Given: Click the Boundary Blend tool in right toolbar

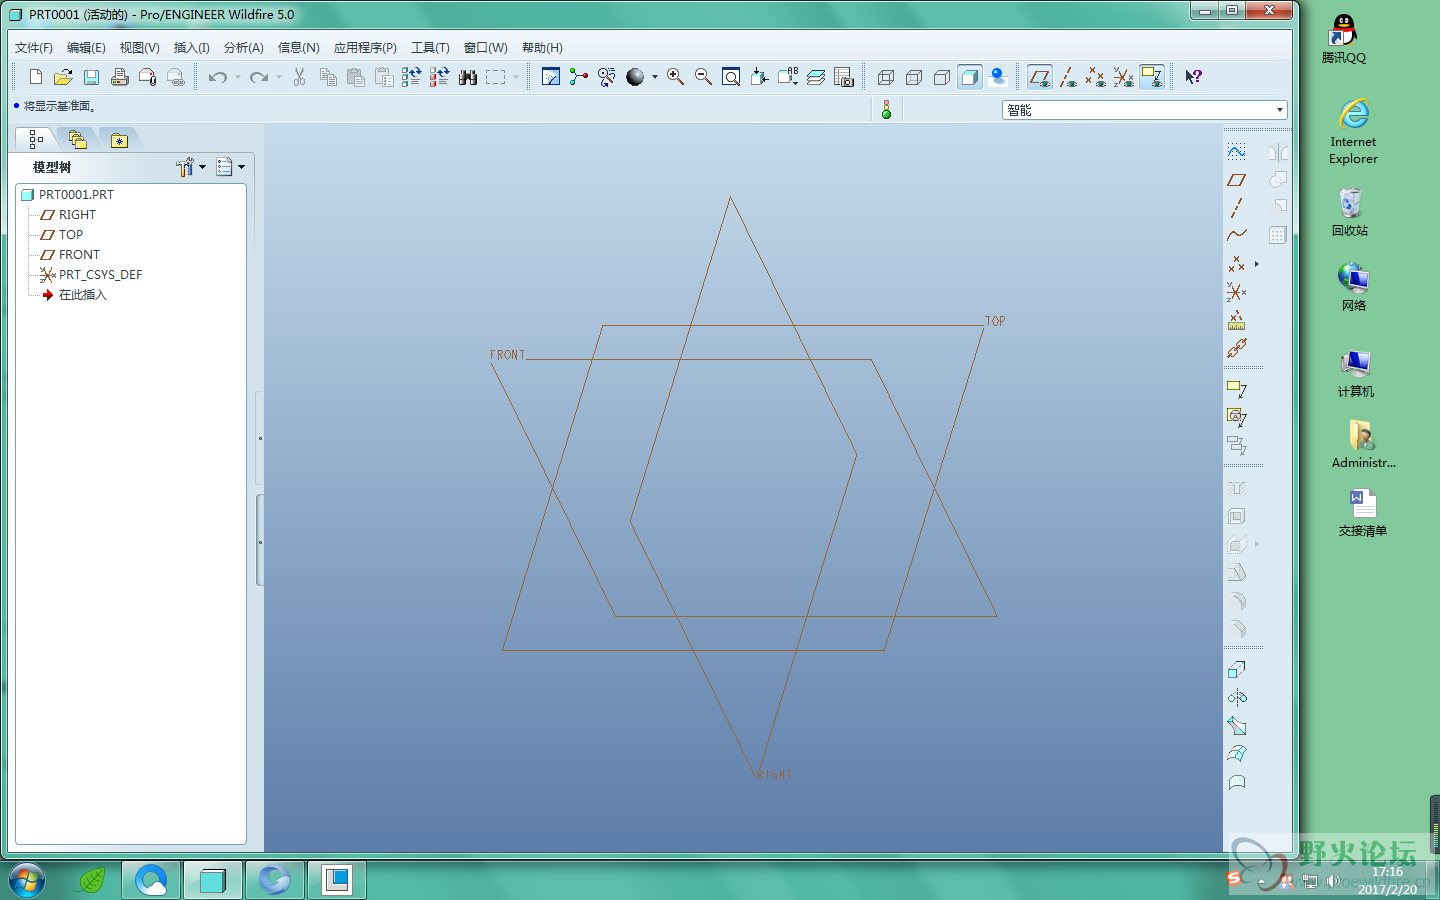Looking at the screenshot, I should coord(1237,754).
